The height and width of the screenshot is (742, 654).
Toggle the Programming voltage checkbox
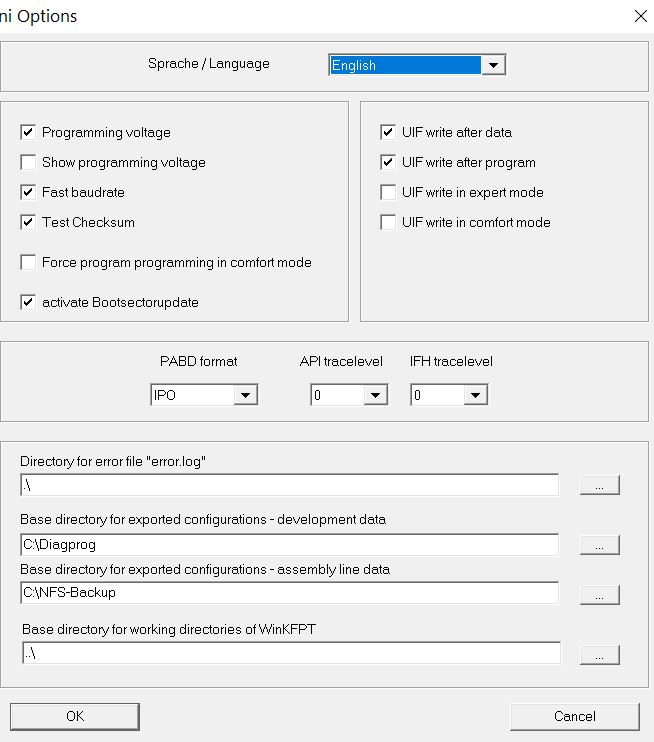(x=28, y=132)
